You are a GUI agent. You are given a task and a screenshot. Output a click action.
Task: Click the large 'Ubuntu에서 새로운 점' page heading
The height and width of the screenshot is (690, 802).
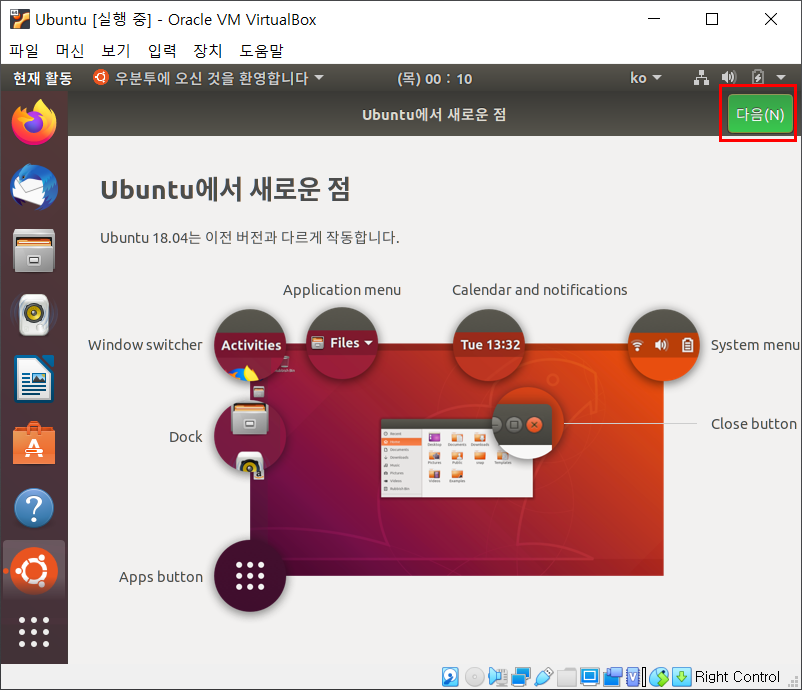225,189
